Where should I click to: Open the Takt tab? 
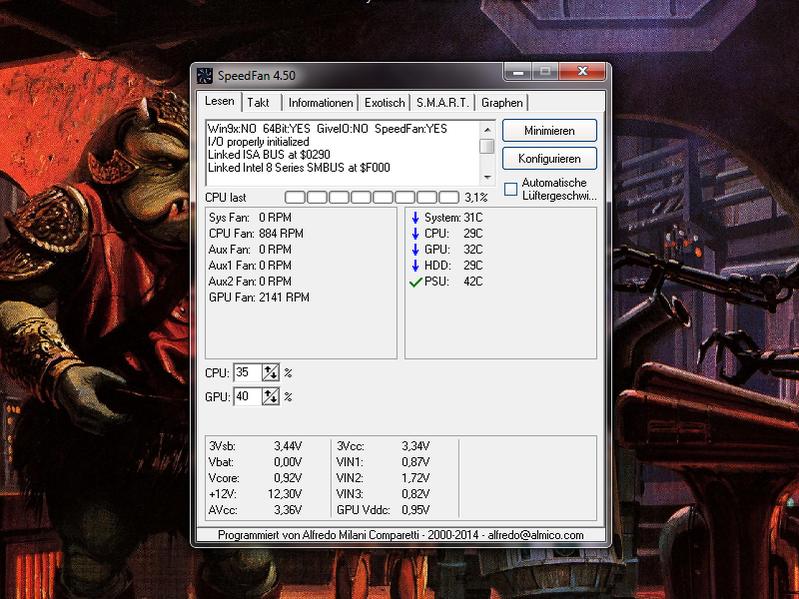(258, 102)
